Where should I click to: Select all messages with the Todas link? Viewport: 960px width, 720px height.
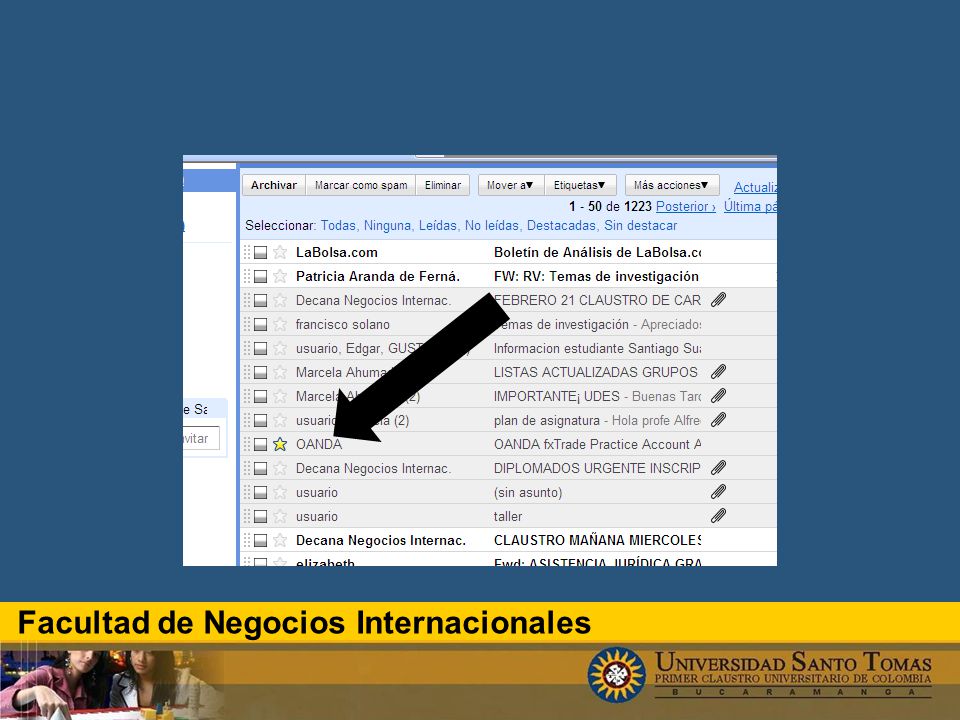(339, 225)
